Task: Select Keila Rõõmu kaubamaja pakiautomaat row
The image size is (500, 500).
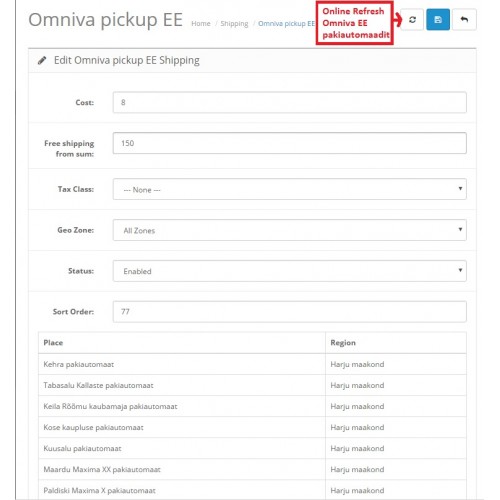Action: 252,406
